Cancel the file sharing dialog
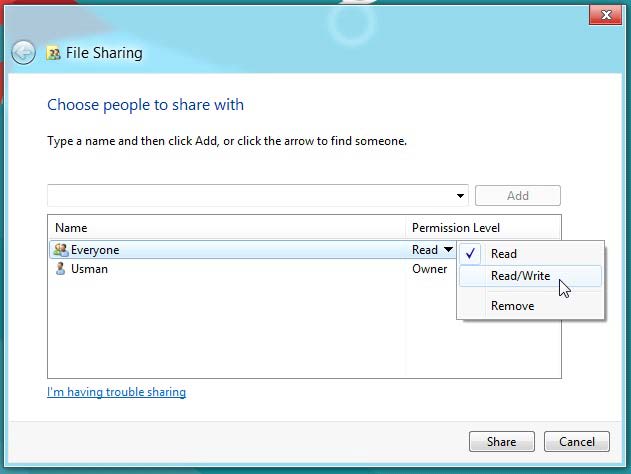Image resolution: width=631 pixels, height=474 pixels. click(x=577, y=442)
